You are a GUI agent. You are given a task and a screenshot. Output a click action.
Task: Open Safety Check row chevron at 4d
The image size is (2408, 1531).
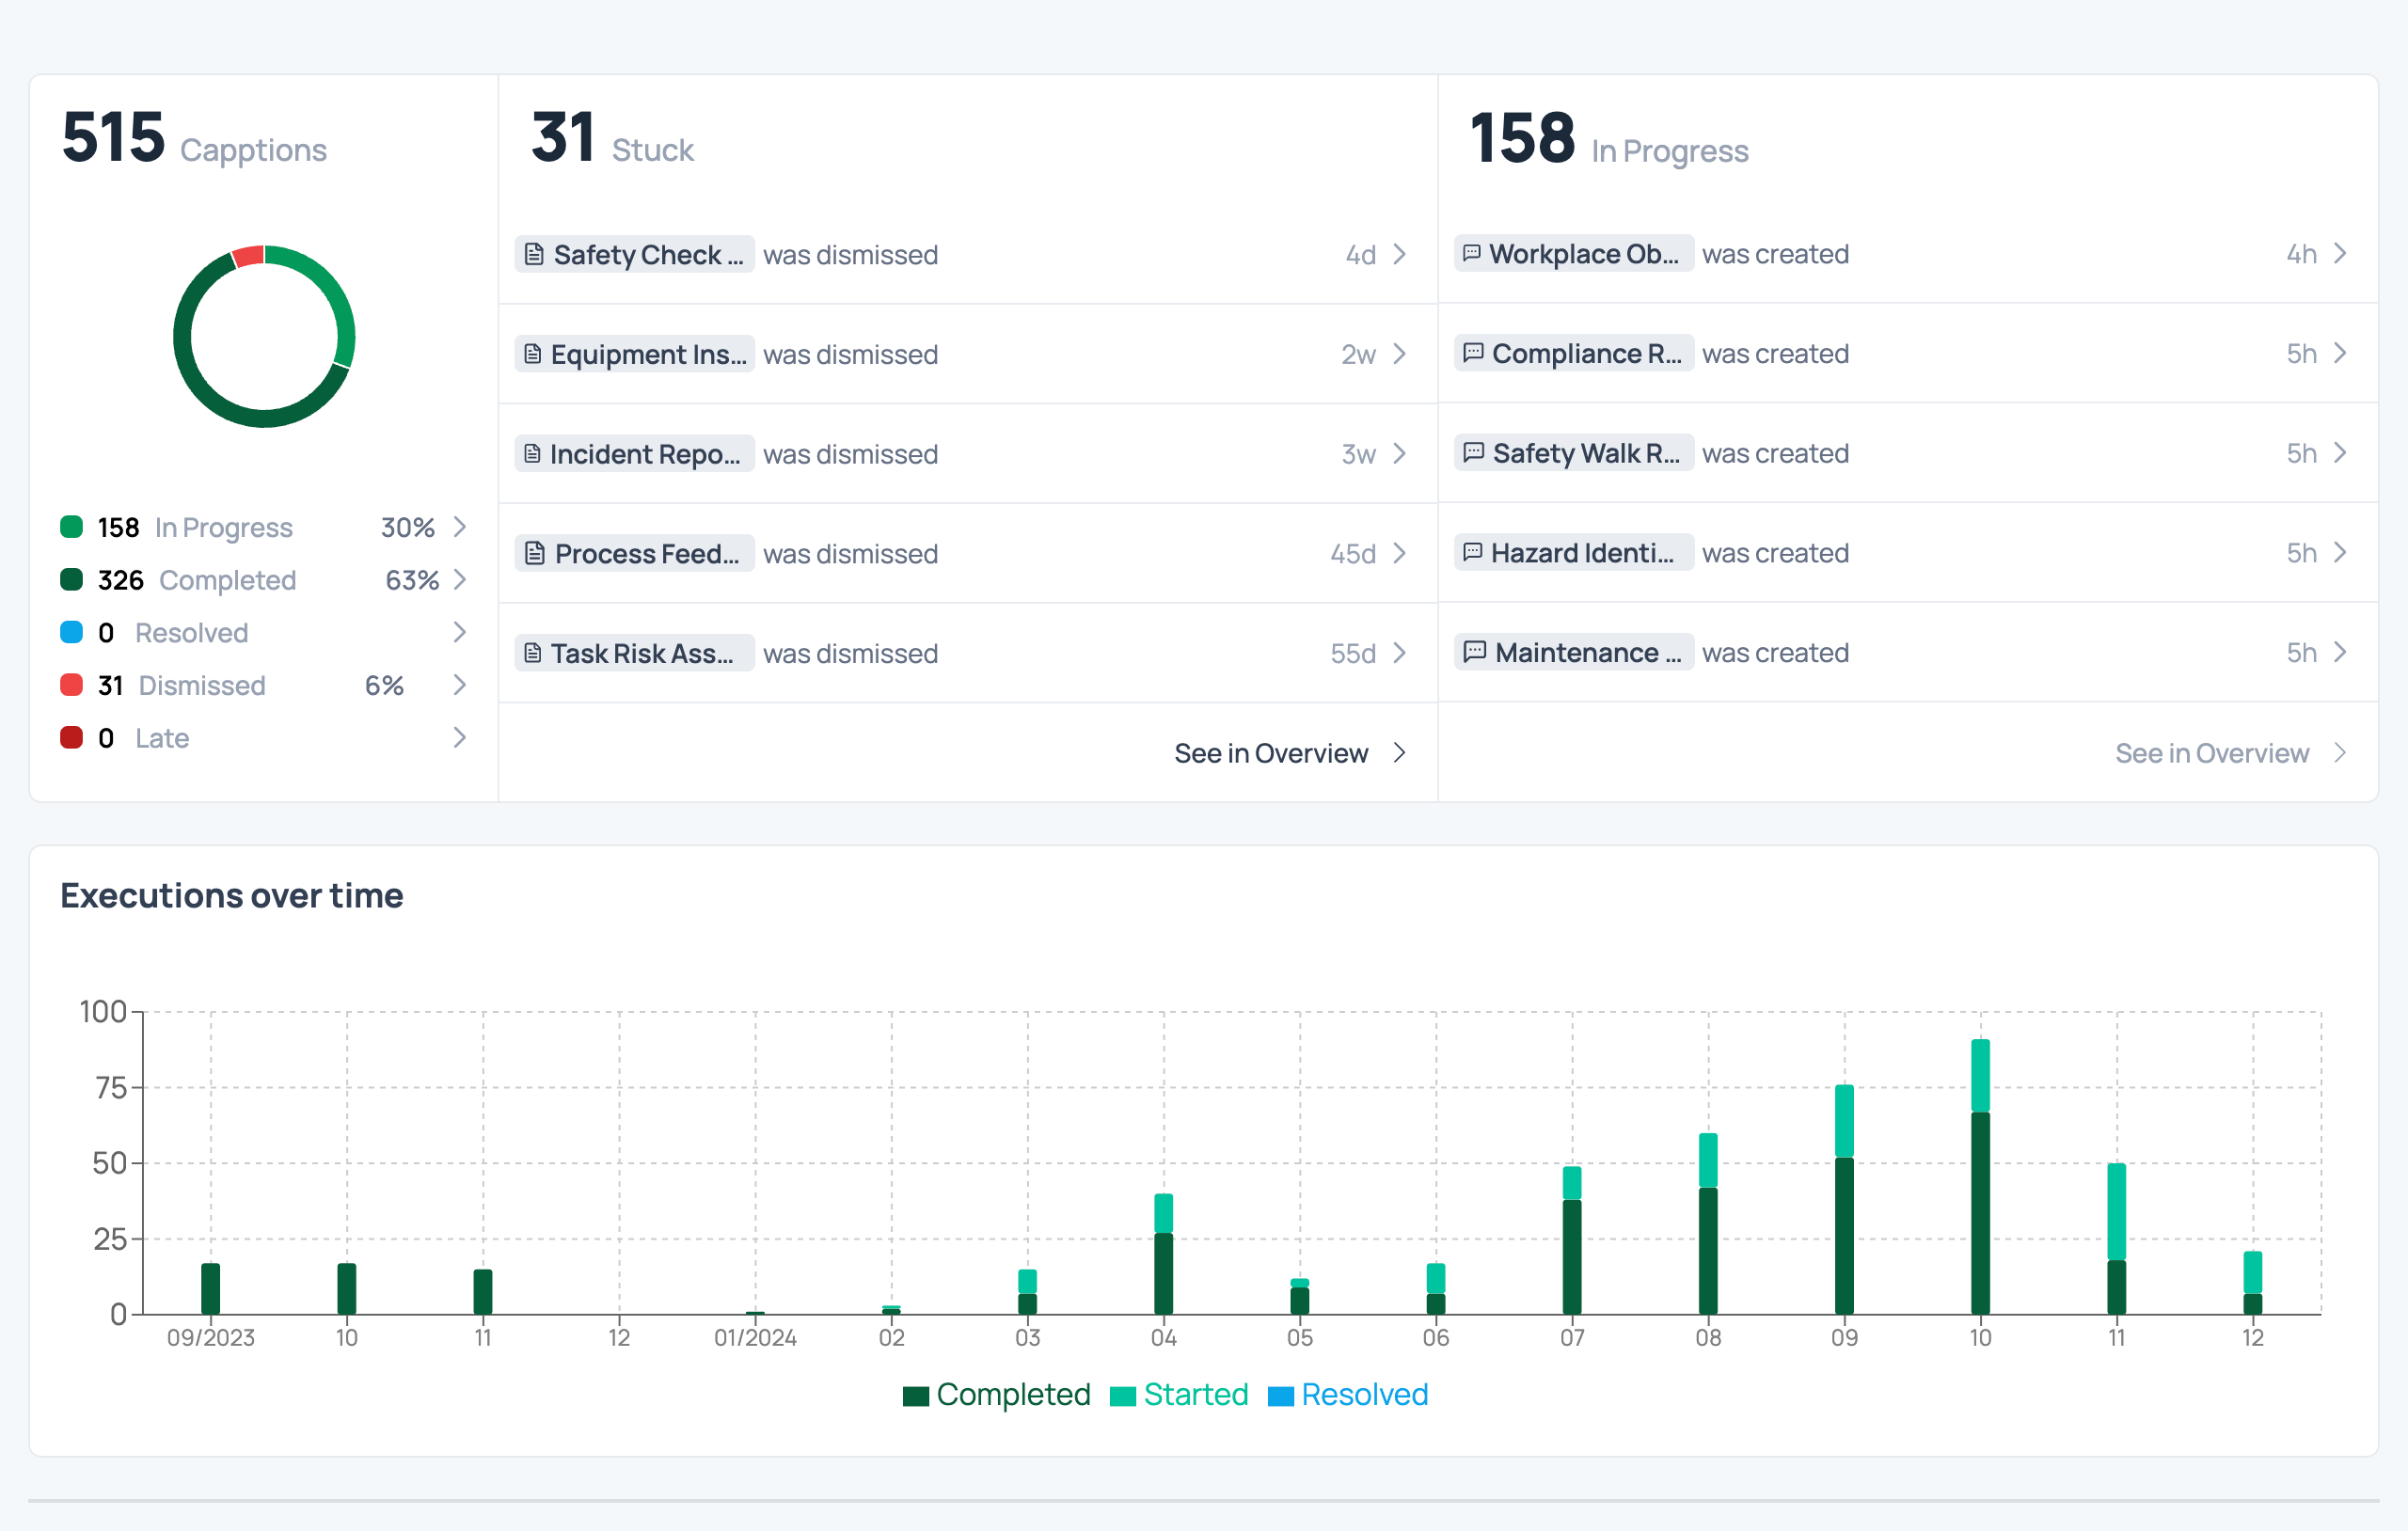[x=1400, y=254]
